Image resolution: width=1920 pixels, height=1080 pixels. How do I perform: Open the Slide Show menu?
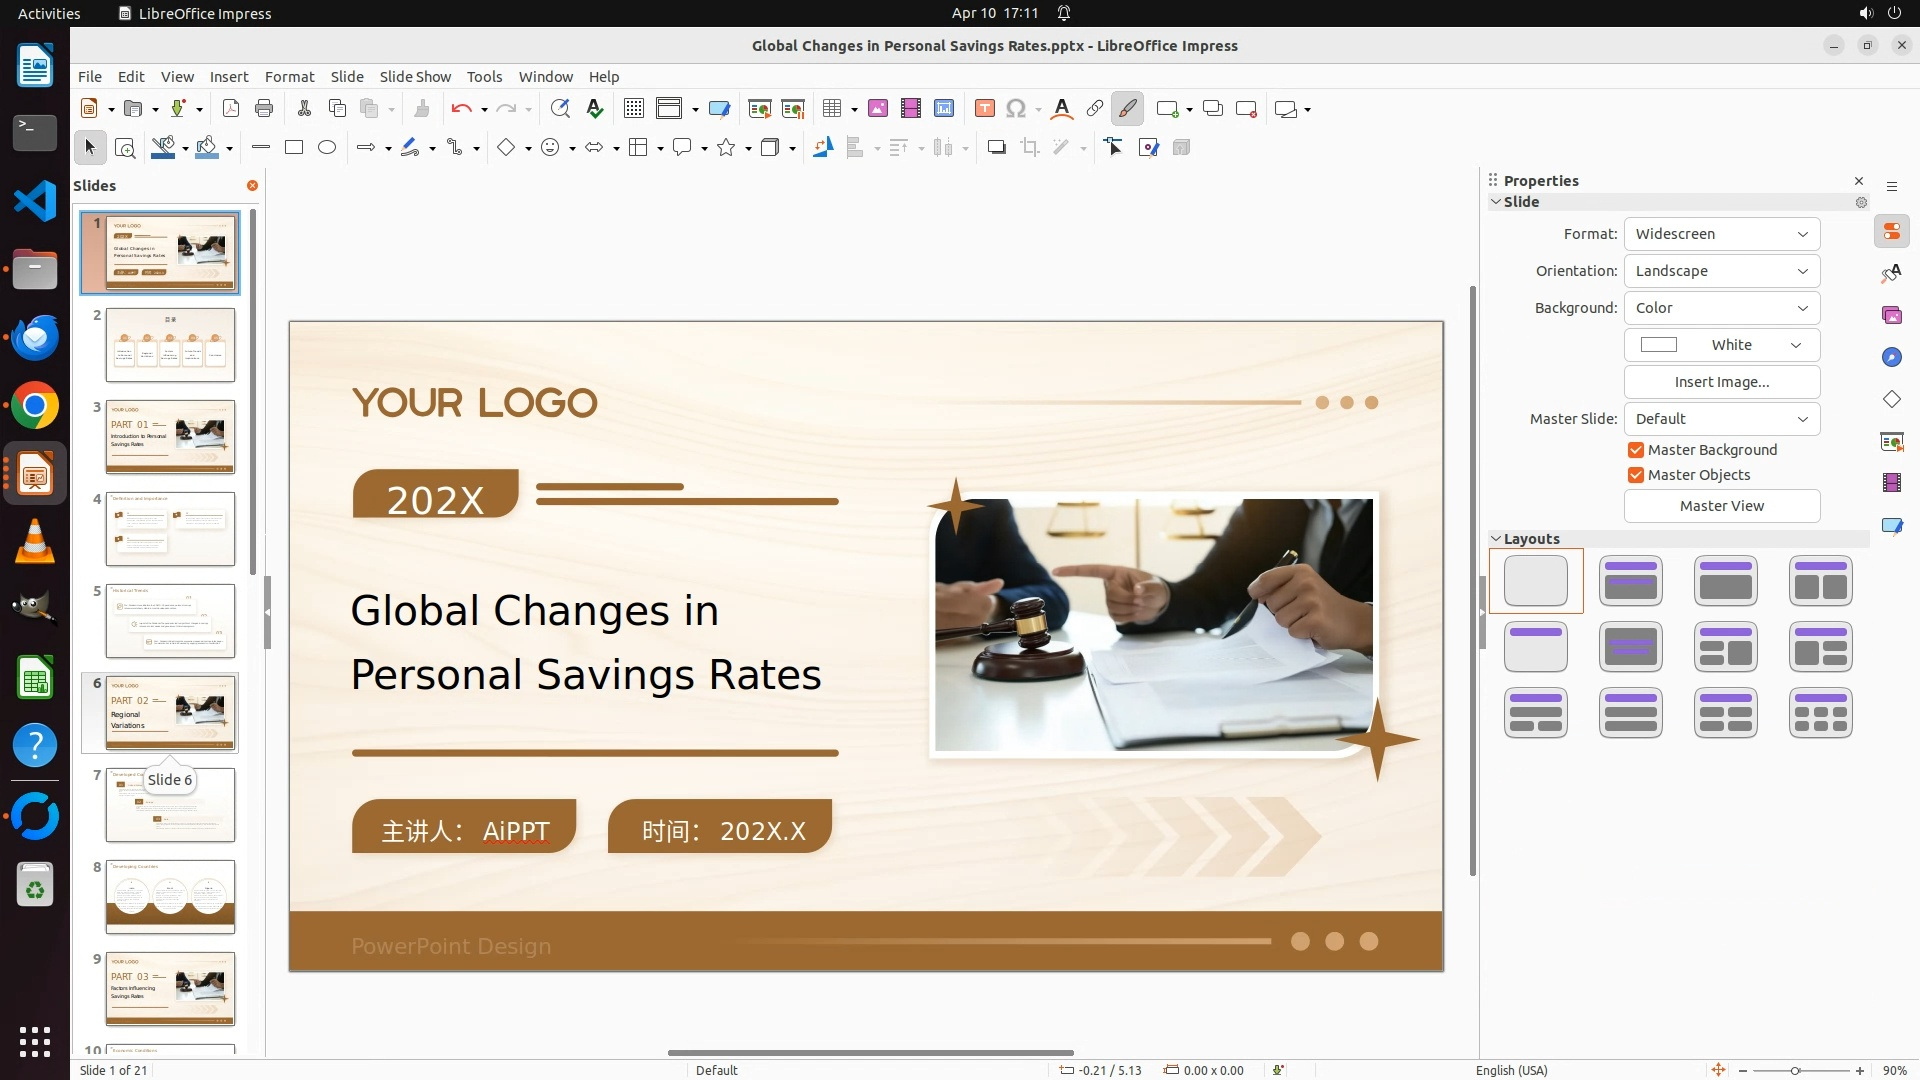point(415,77)
